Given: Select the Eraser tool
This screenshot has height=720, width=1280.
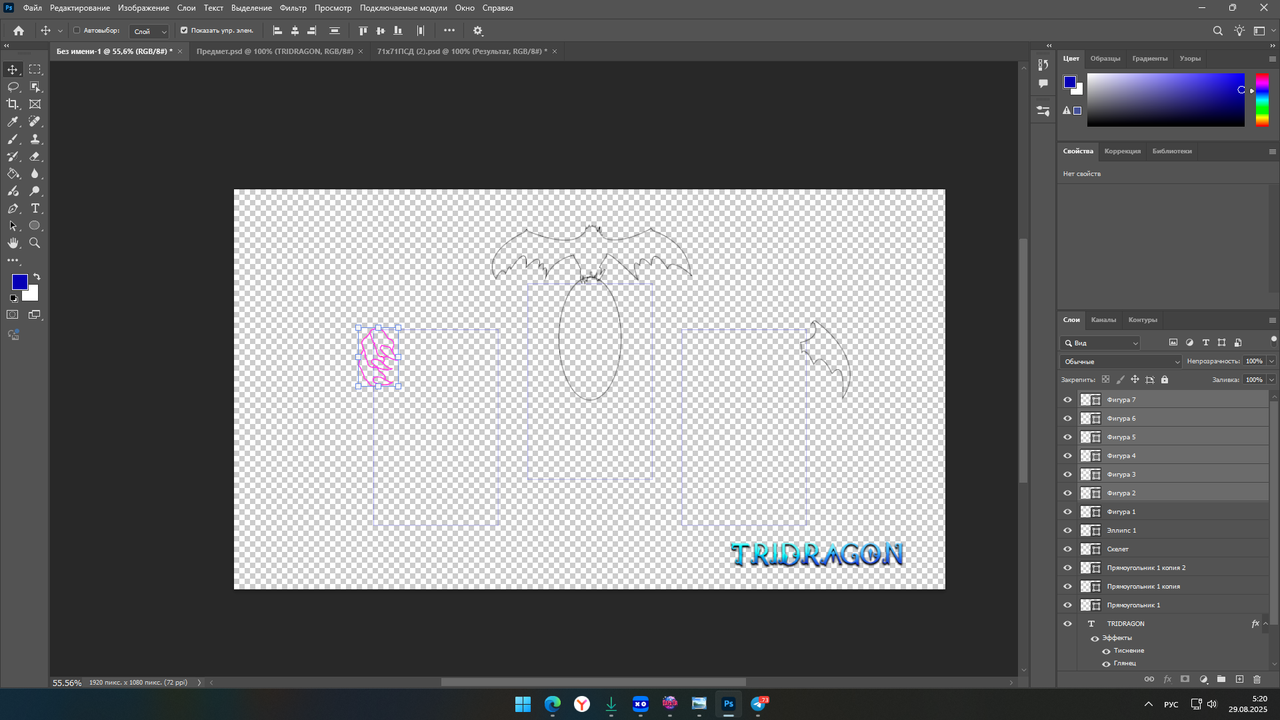Looking at the screenshot, I should pos(35,156).
